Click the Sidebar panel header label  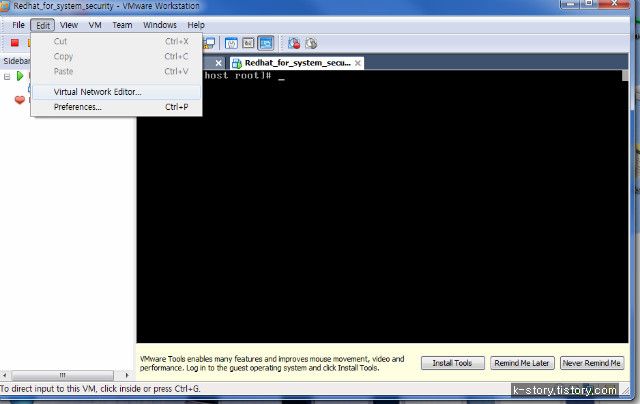[x=16, y=61]
